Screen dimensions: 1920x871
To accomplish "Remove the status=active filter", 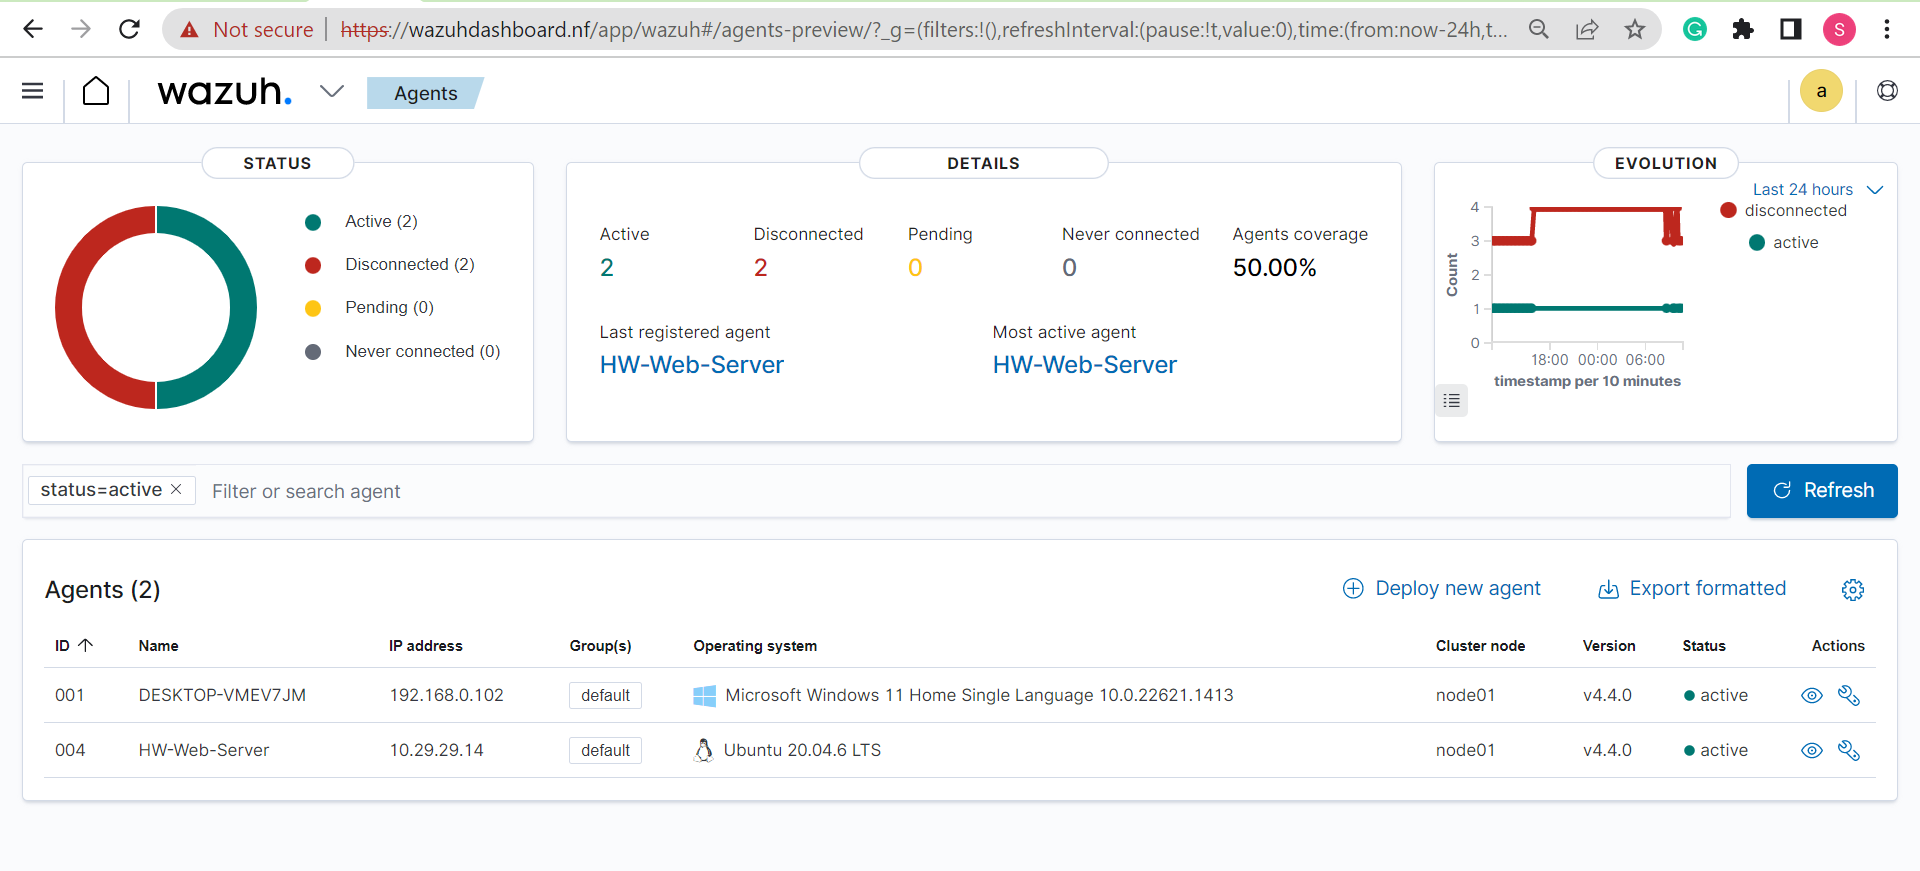I will tap(176, 489).
